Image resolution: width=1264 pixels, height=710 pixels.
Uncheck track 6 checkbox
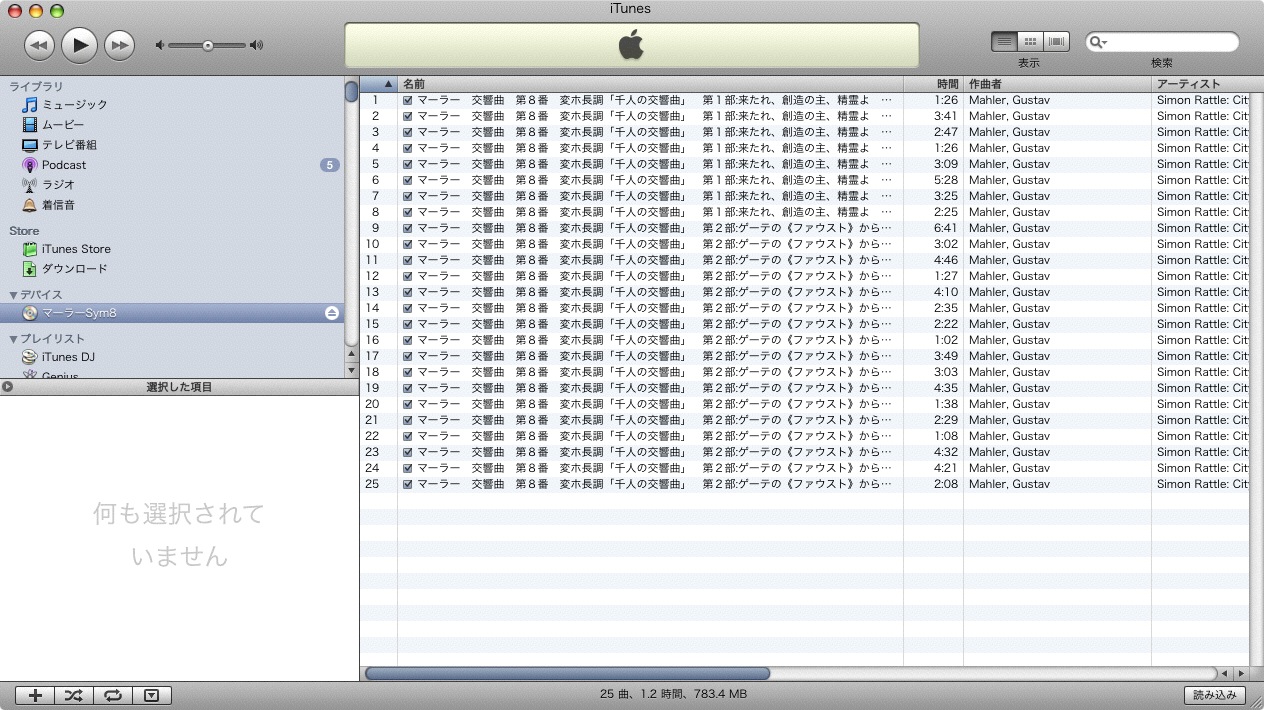pyautogui.click(x=408, y=180)
